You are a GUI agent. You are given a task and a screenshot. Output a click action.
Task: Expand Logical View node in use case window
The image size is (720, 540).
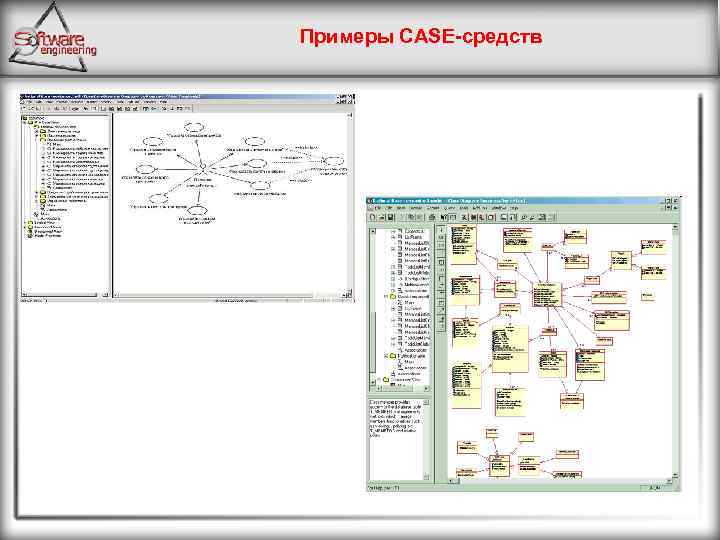(x=25, y=223)
